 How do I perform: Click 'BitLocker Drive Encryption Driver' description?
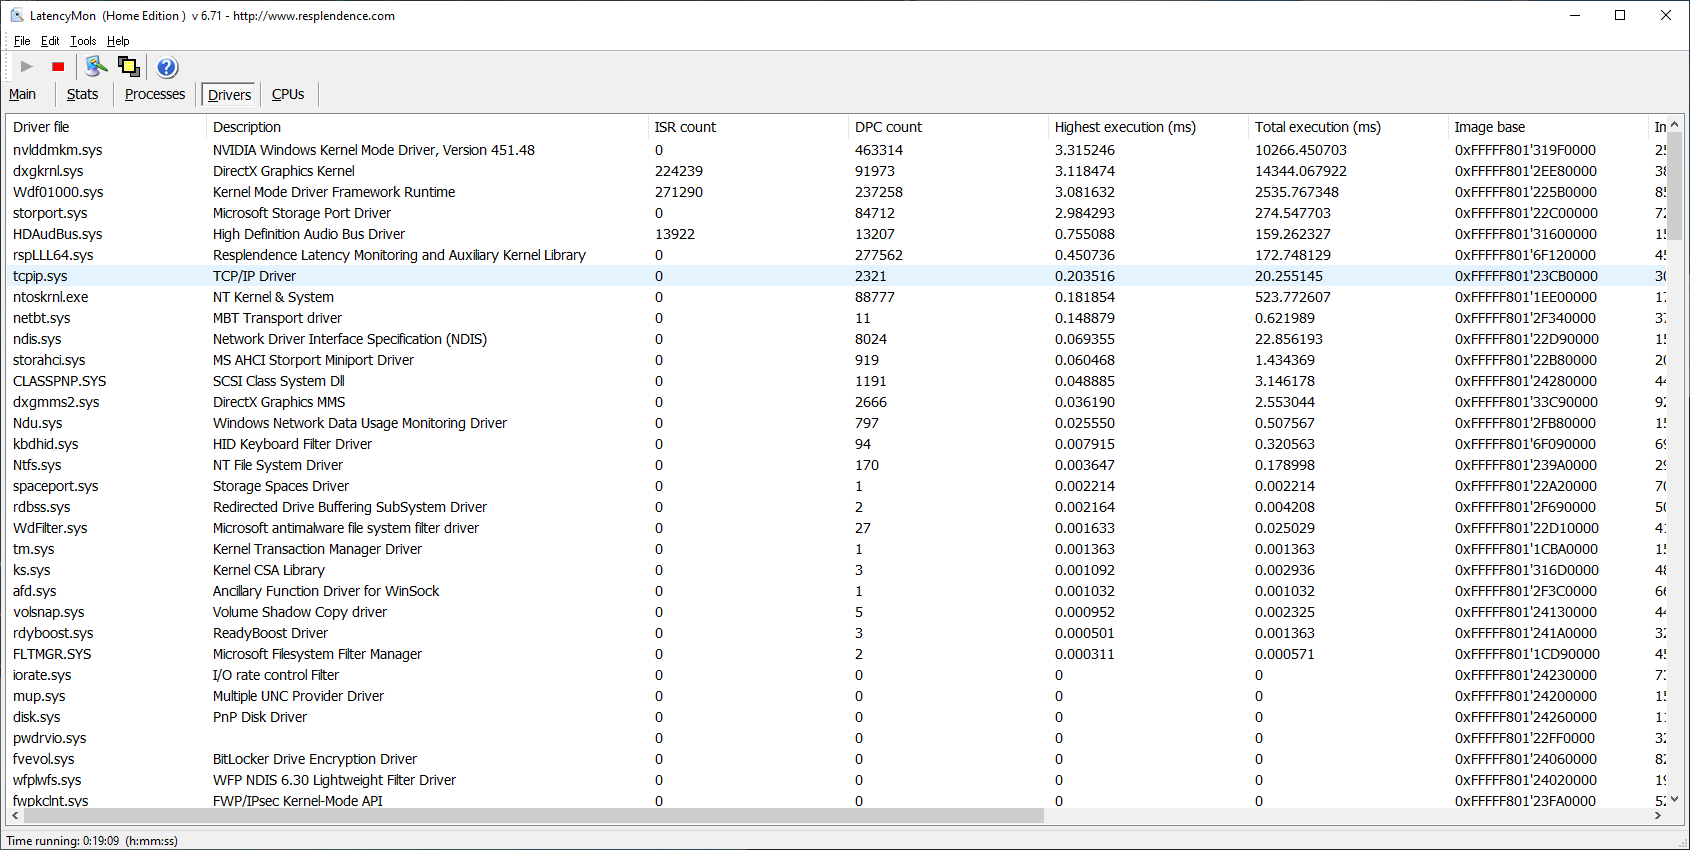[315, 759]
